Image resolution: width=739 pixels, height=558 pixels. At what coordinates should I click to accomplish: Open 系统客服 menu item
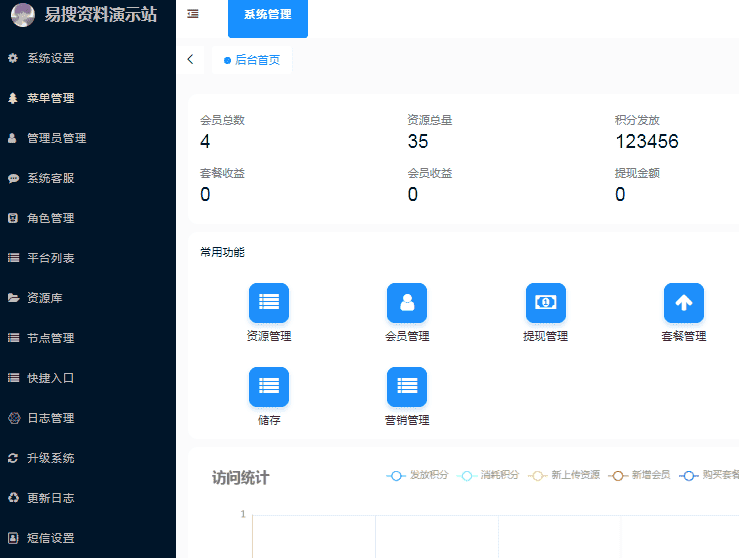point(50,178)
